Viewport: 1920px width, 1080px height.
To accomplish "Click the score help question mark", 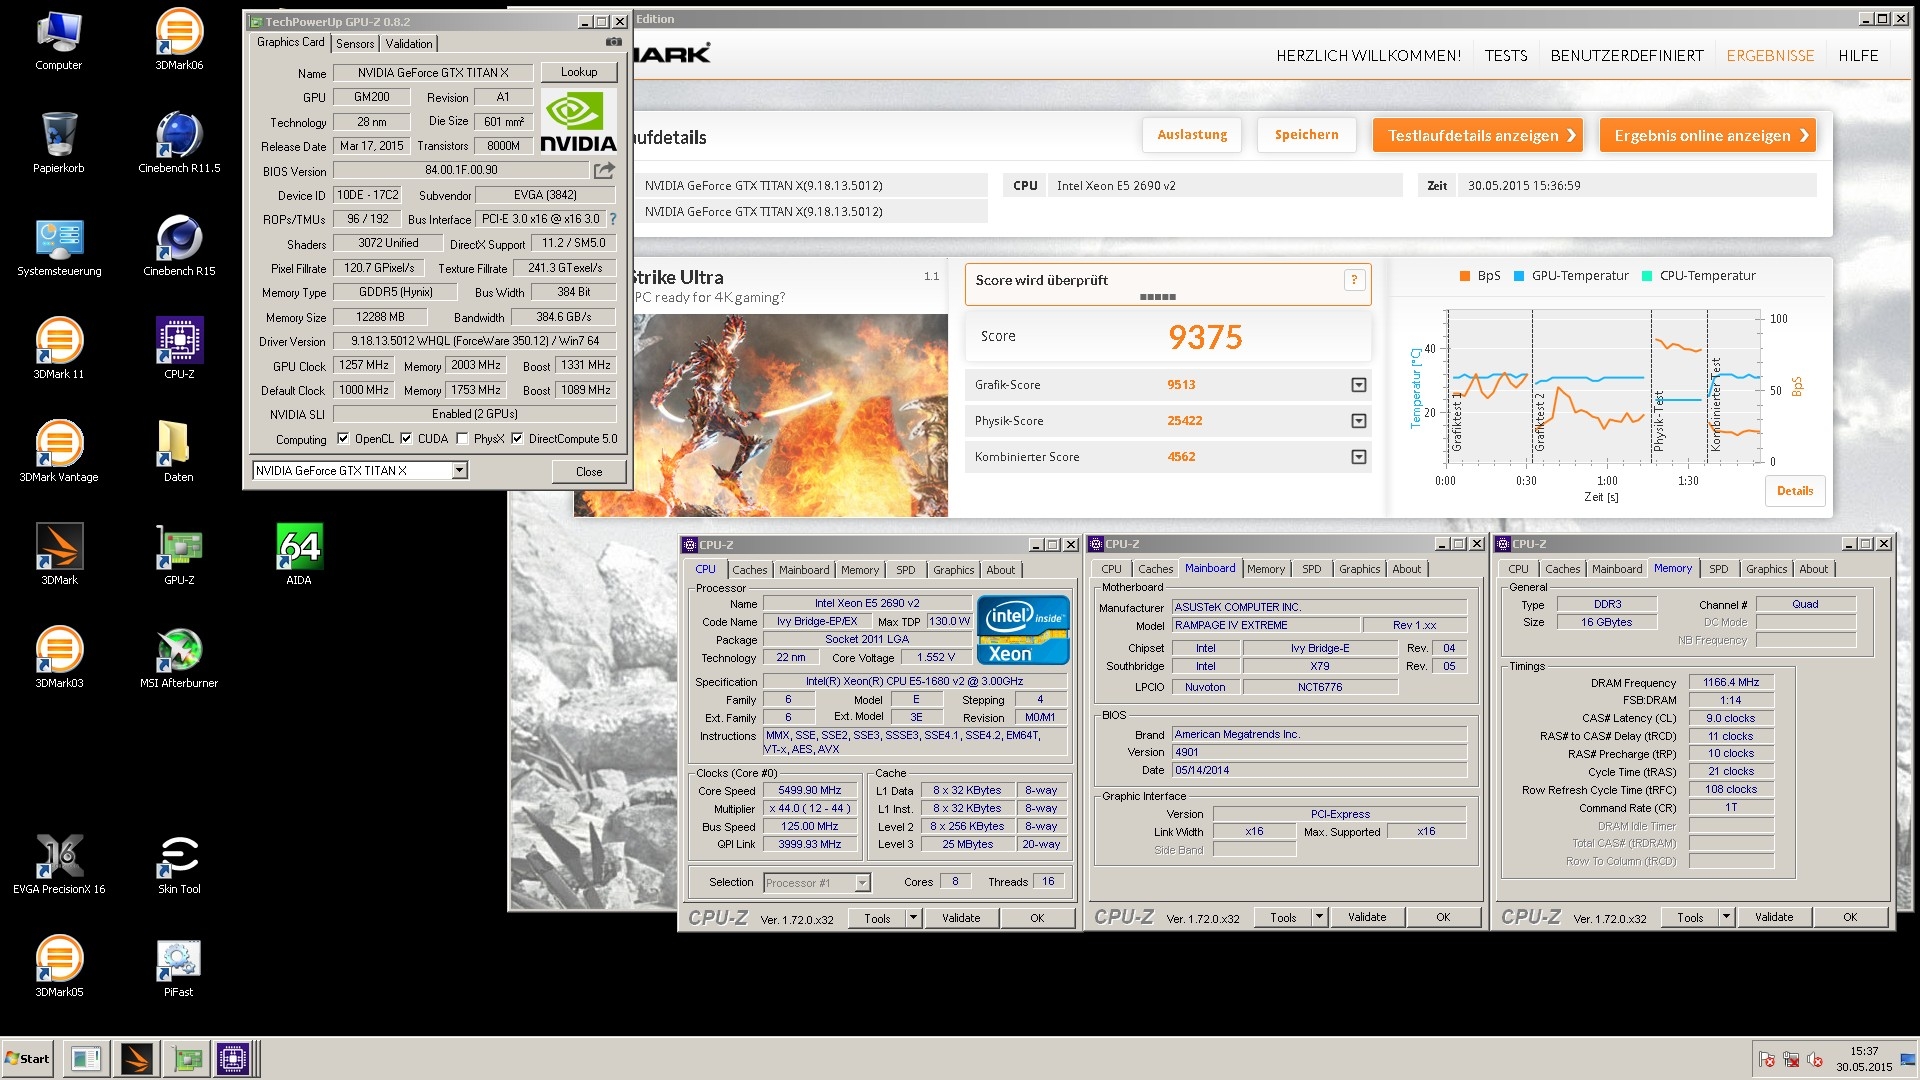I will click(x=1354, y=281).
